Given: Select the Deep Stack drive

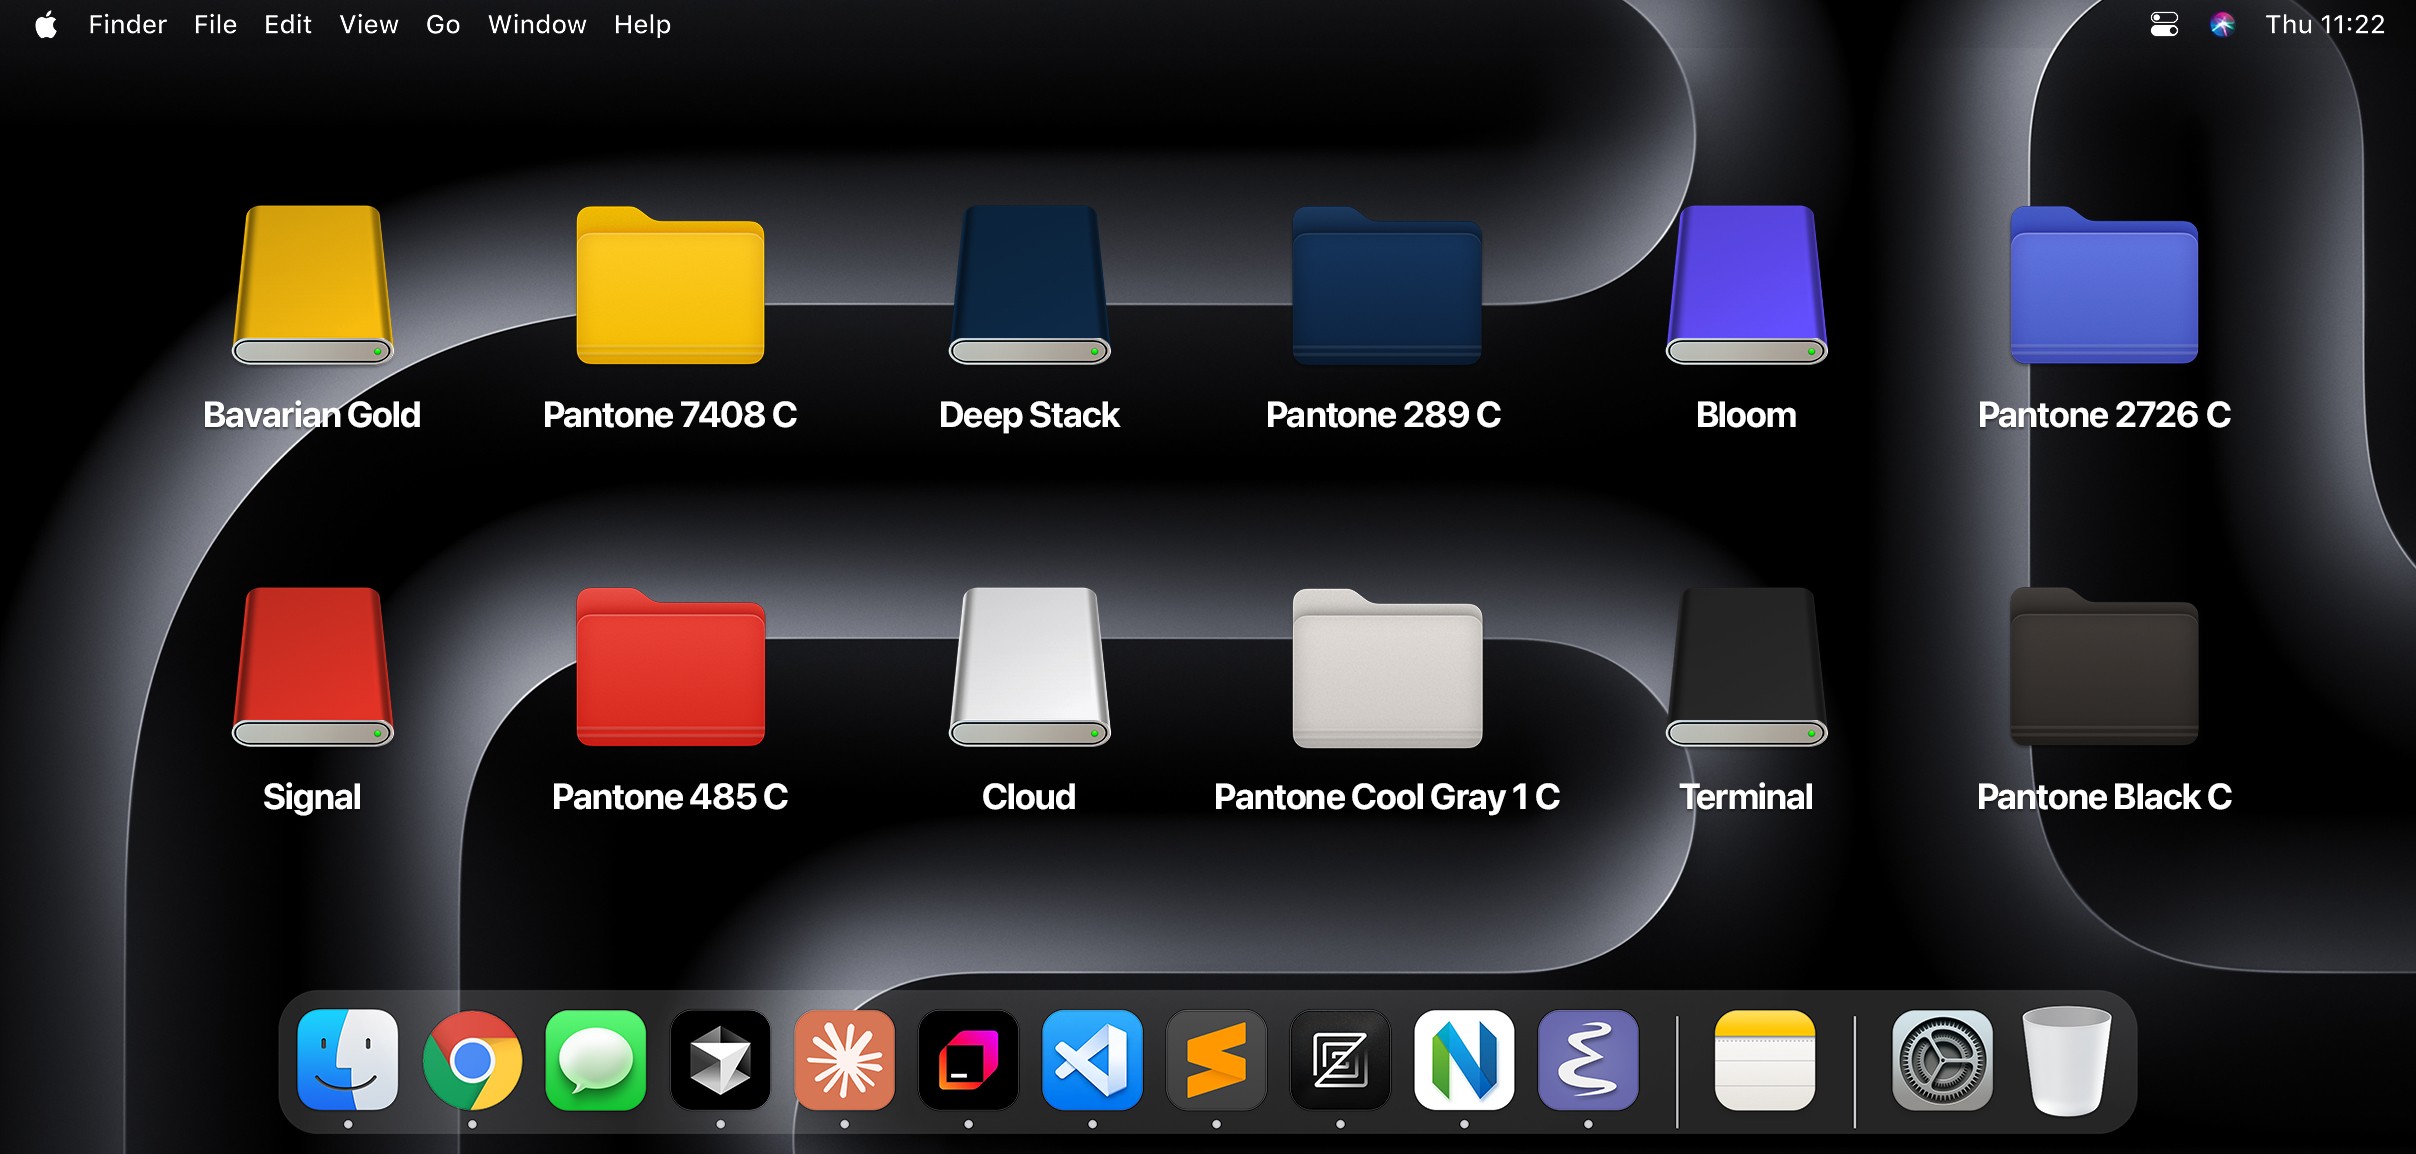Looking at the screenshot, I should tap(1029, 285).
